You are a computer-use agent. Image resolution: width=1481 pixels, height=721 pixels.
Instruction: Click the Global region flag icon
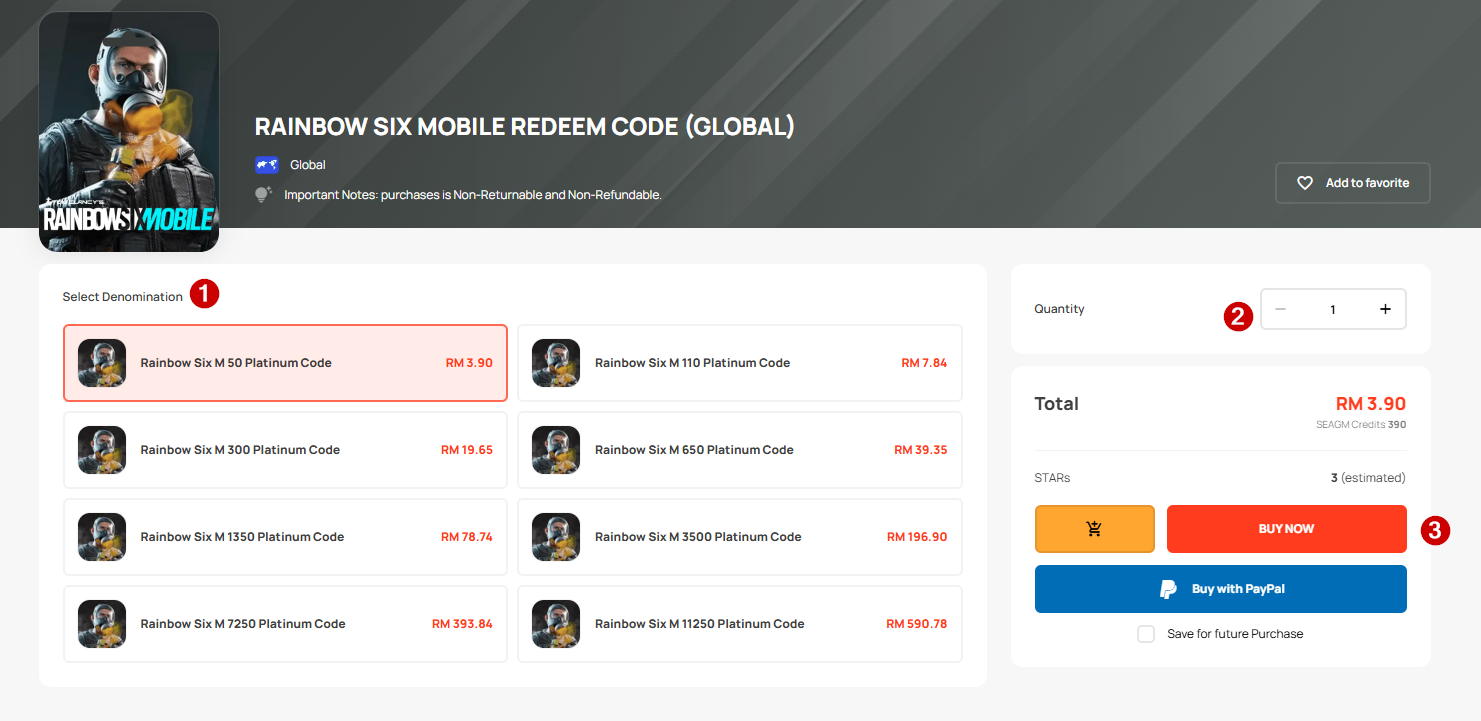(x=266, y=165)
